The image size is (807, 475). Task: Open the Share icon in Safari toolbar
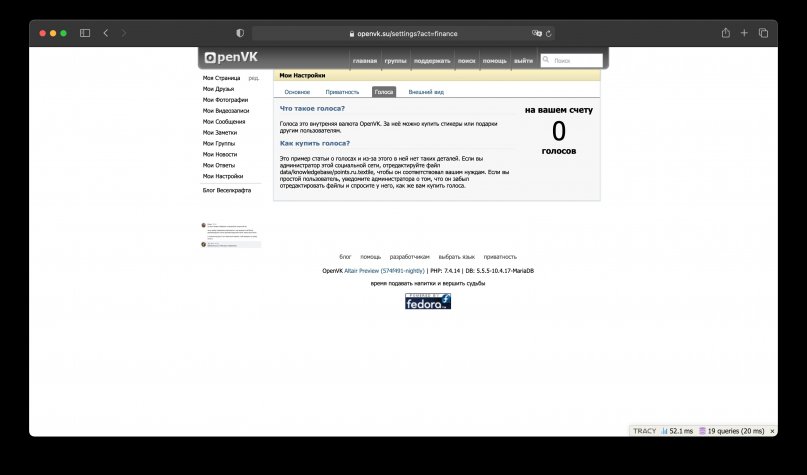pos(726,32)
